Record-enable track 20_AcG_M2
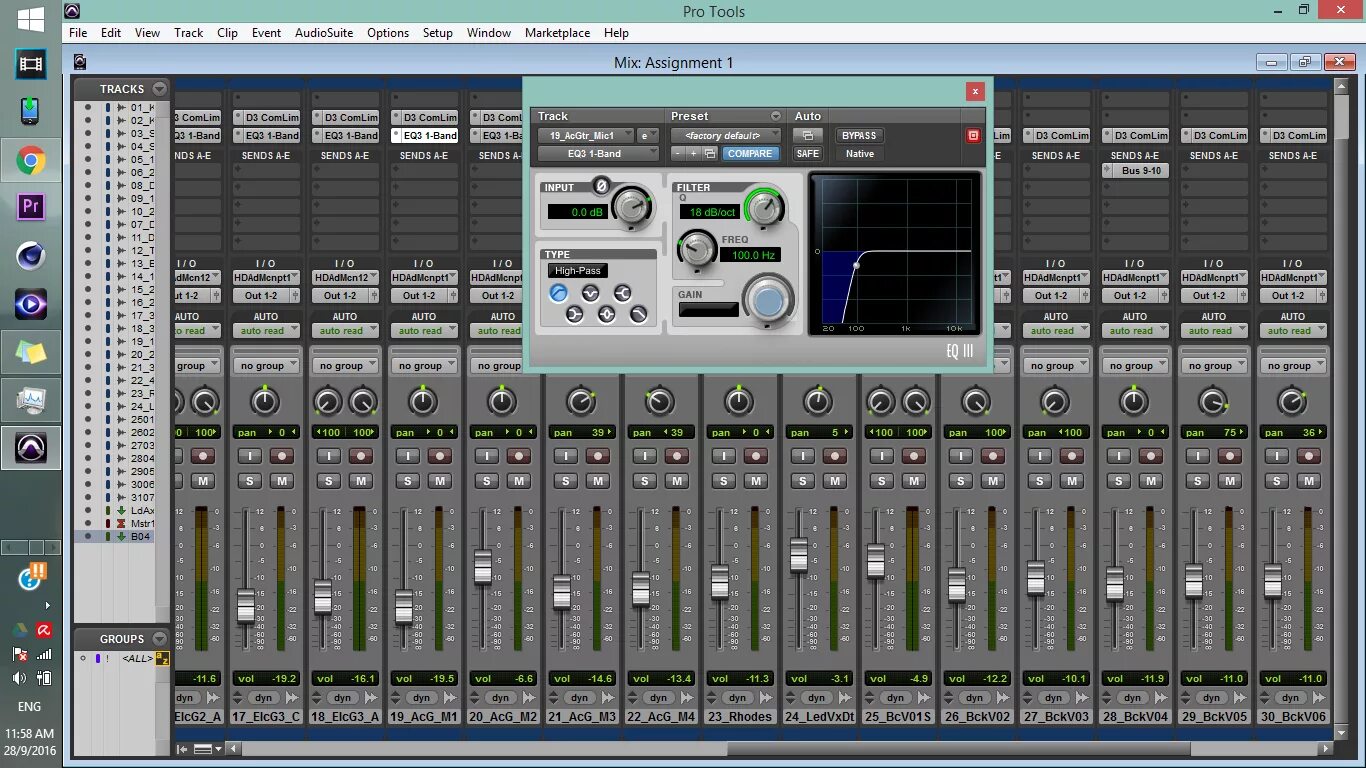Viewport: 1366px width, 768px height. point(519,456)
